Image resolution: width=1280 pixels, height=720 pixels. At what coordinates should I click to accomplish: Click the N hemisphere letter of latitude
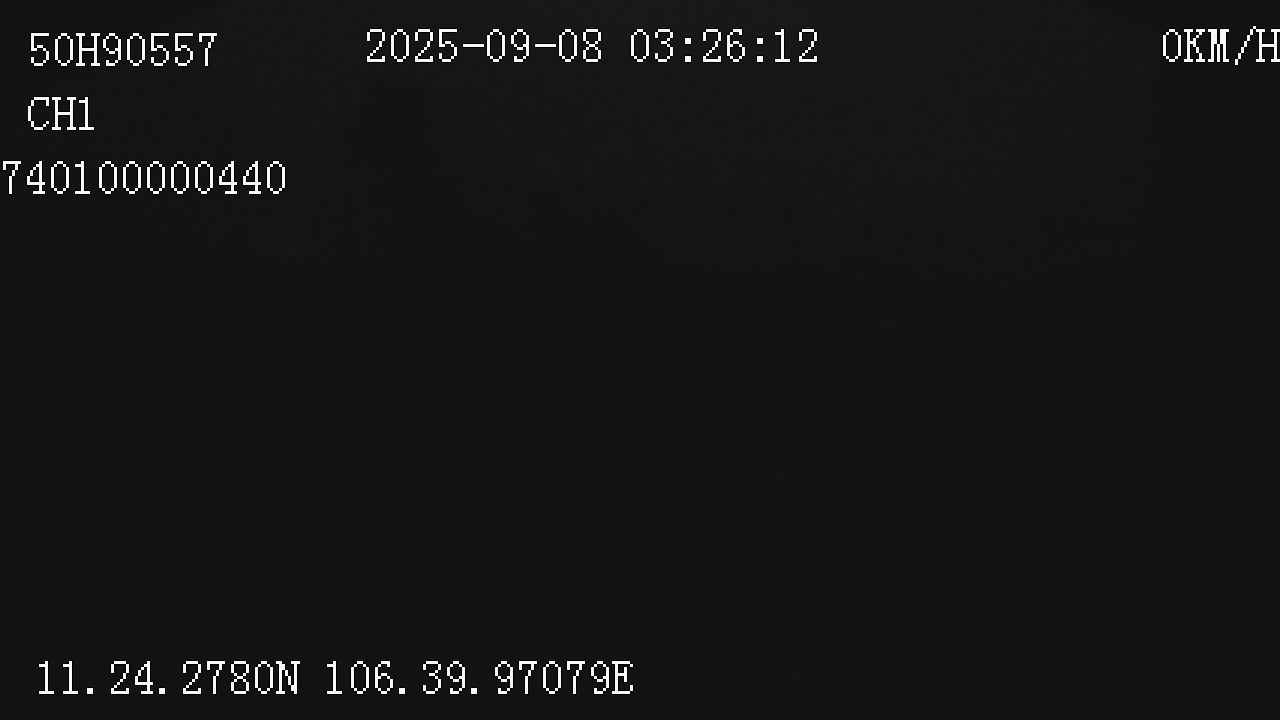pos(287,678)
